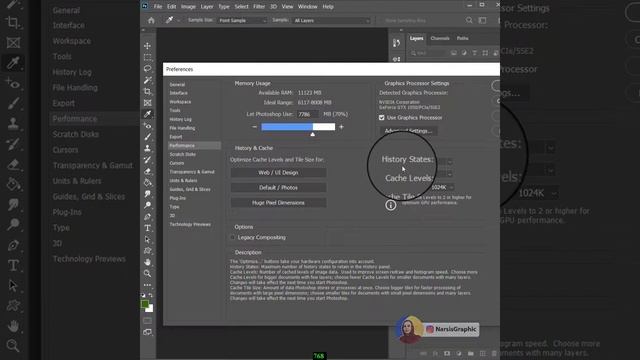Select the Magic Wand tool
The width and height of the screenshot is (640, 360).
(147, 80)
